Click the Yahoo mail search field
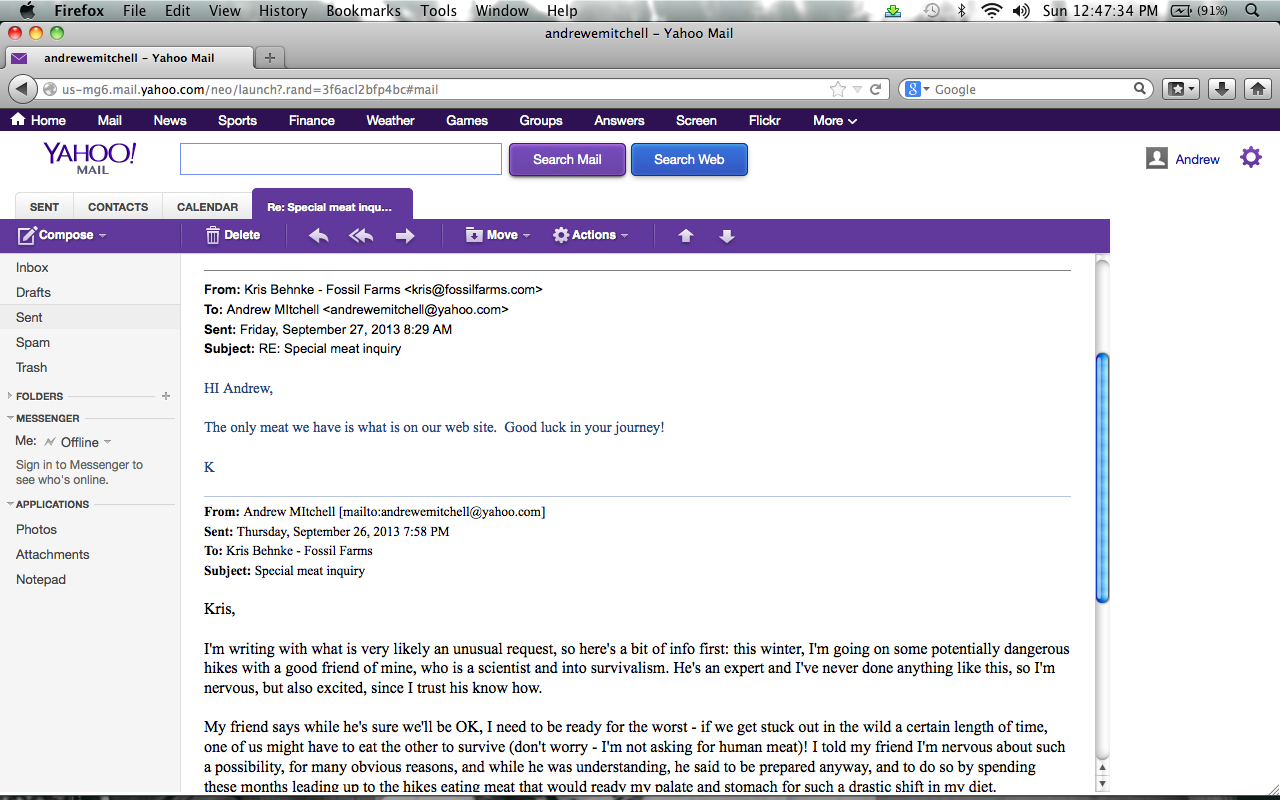 tap(341, 159)
